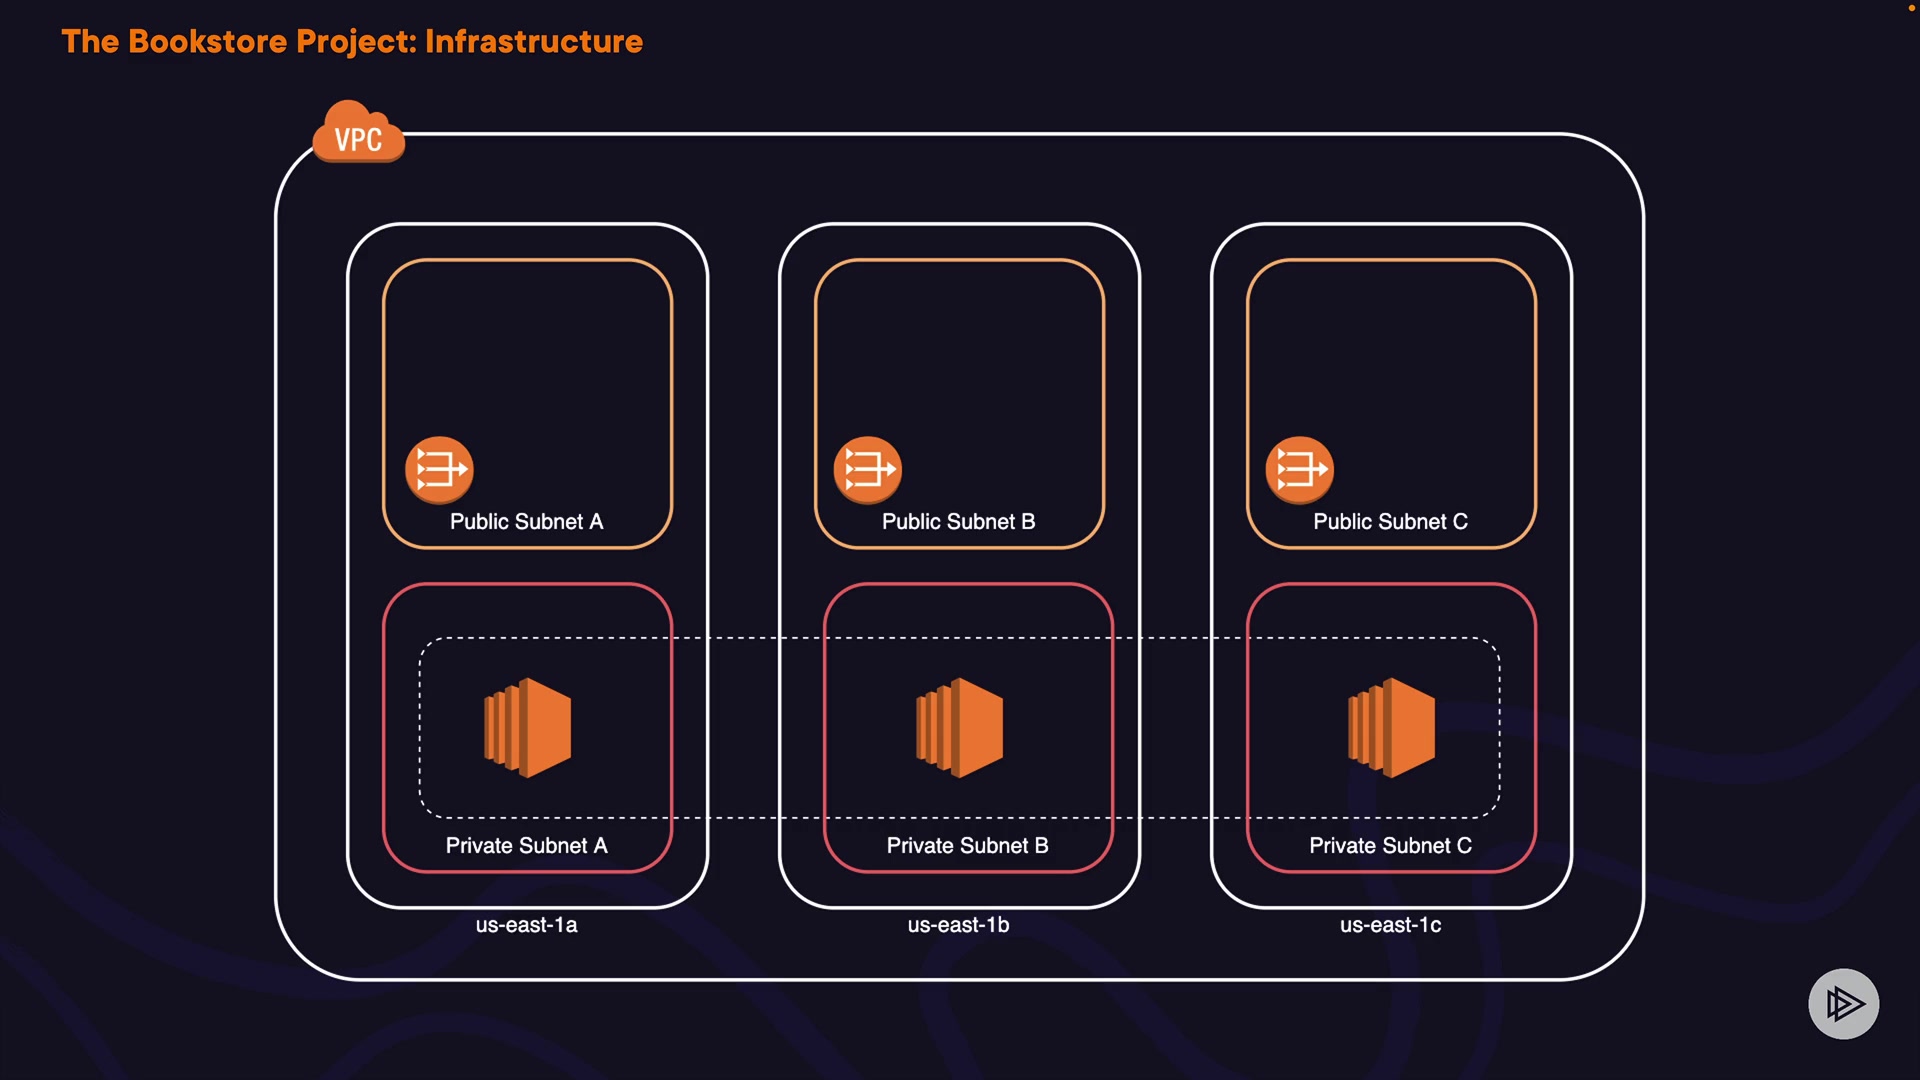Click the Private Subnet A label
The width and height of the screenshot is (1920, 1080).
tap(526, 846)
